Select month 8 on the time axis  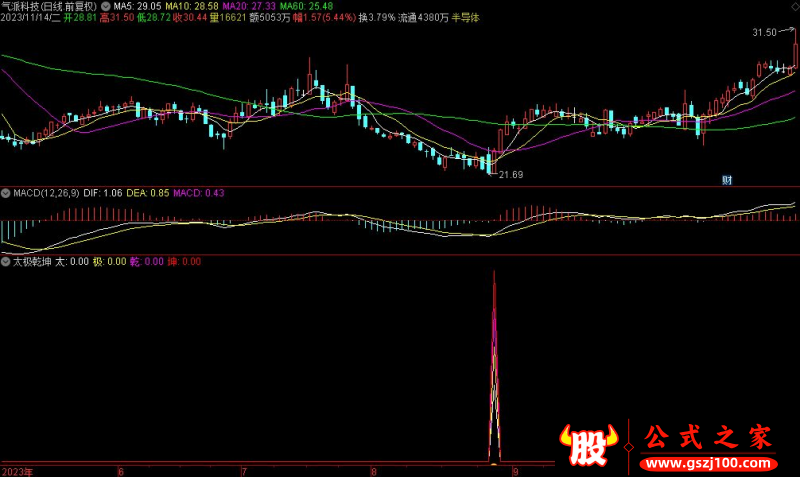373,471
